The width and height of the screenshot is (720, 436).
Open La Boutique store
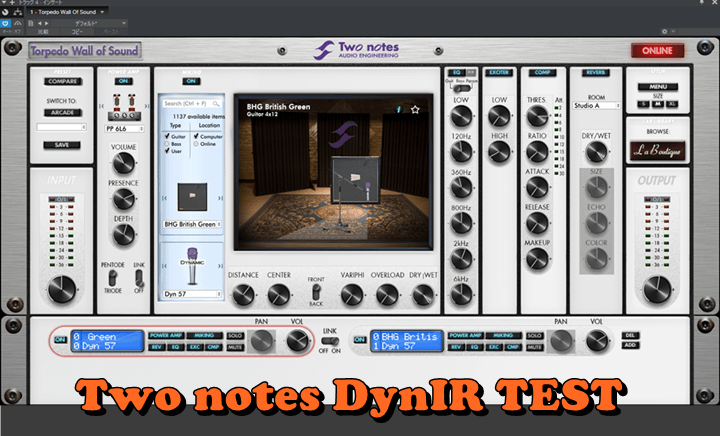658,151
